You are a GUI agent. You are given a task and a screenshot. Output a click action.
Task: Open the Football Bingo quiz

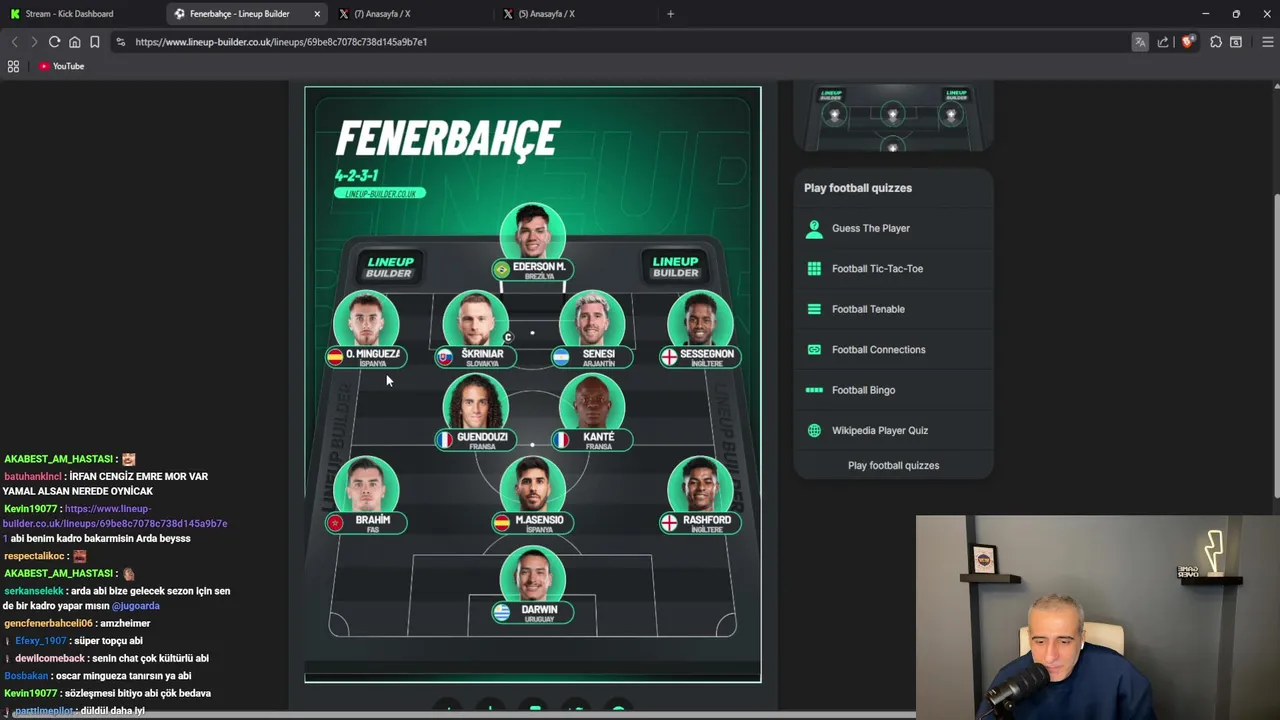[x=893, y=390]
